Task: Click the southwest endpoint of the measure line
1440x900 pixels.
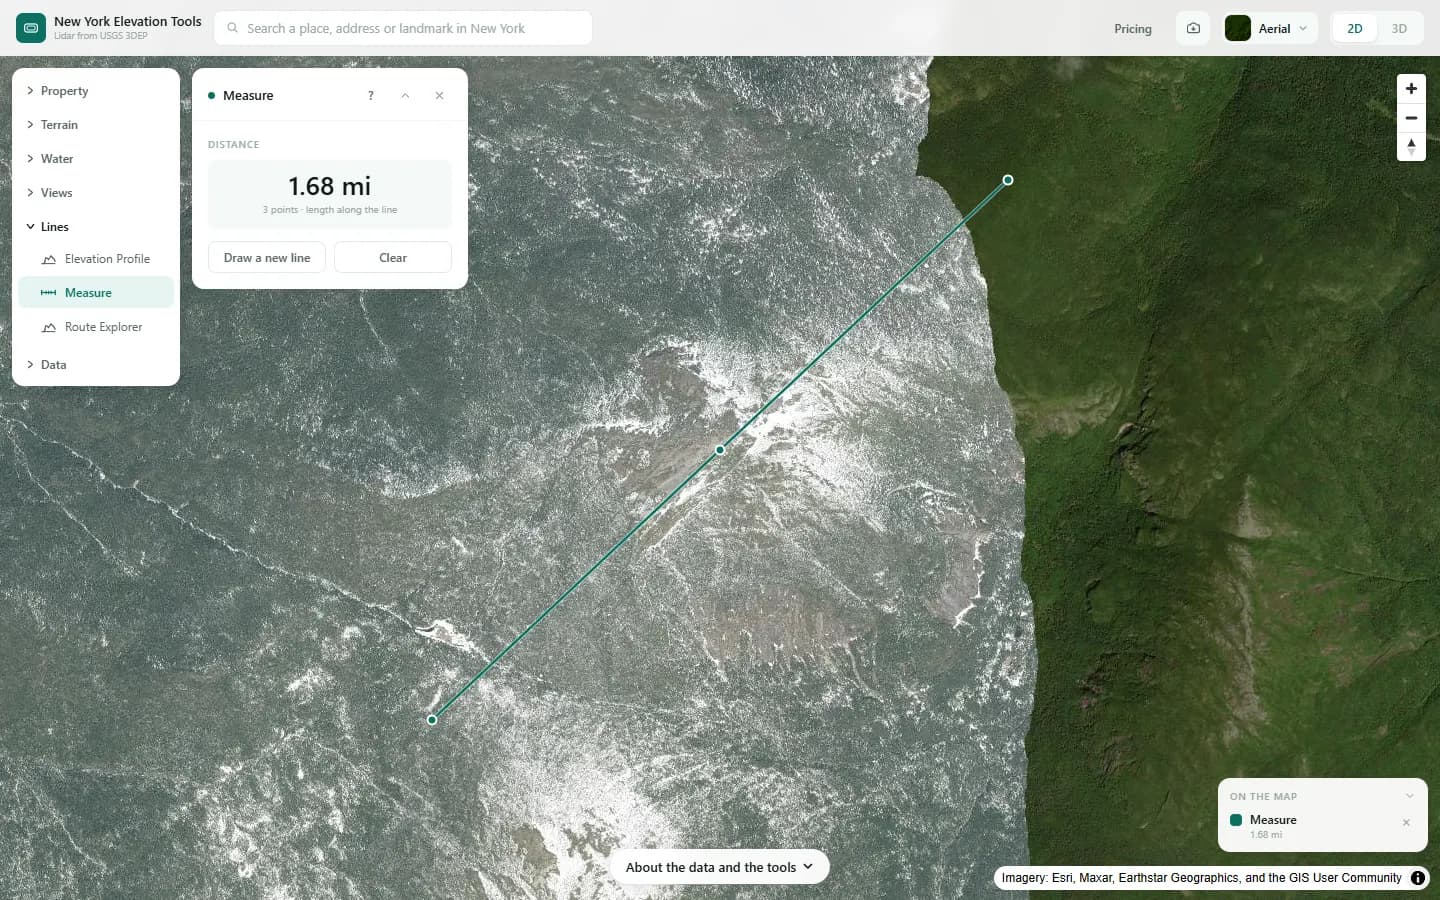Action: pyautogui.click(x=432, y=720)
